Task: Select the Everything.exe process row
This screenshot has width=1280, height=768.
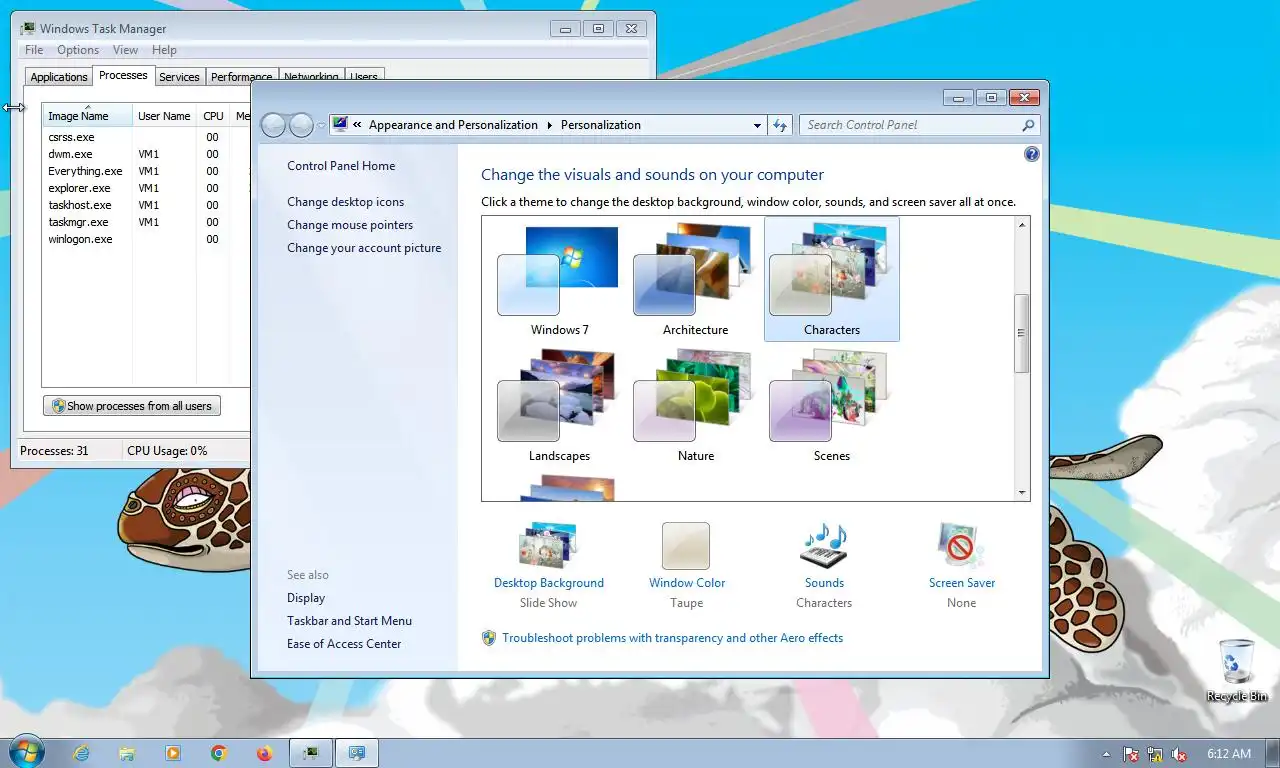Action: pos(146,171)
